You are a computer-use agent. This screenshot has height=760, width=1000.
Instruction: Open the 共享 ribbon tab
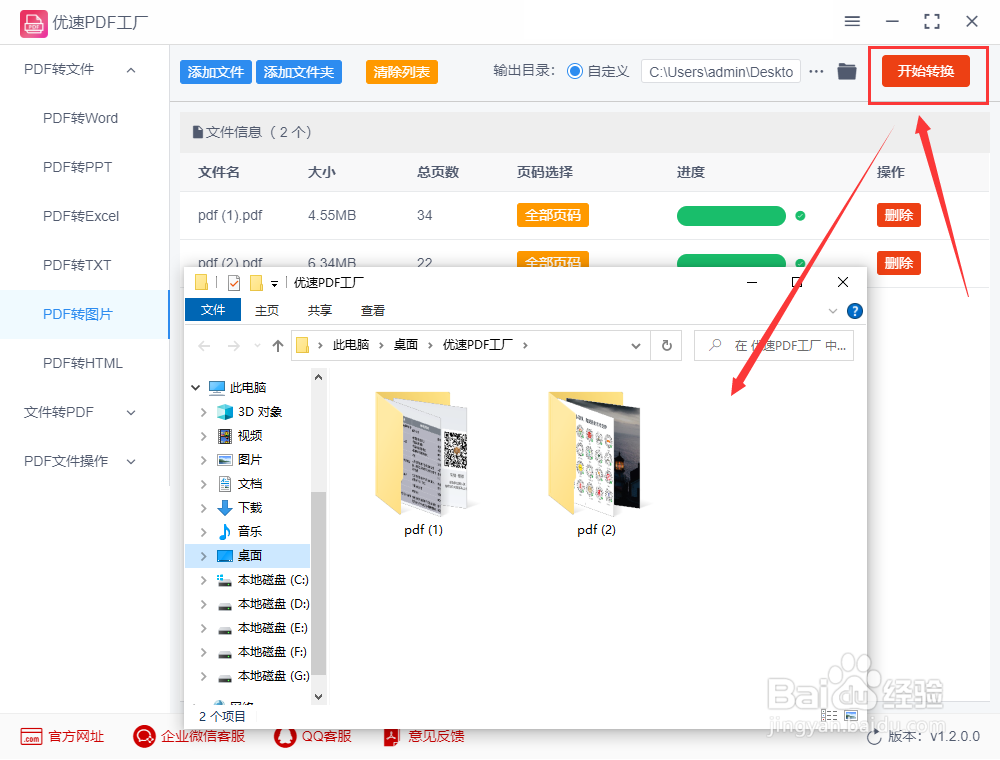coord(320,311)
